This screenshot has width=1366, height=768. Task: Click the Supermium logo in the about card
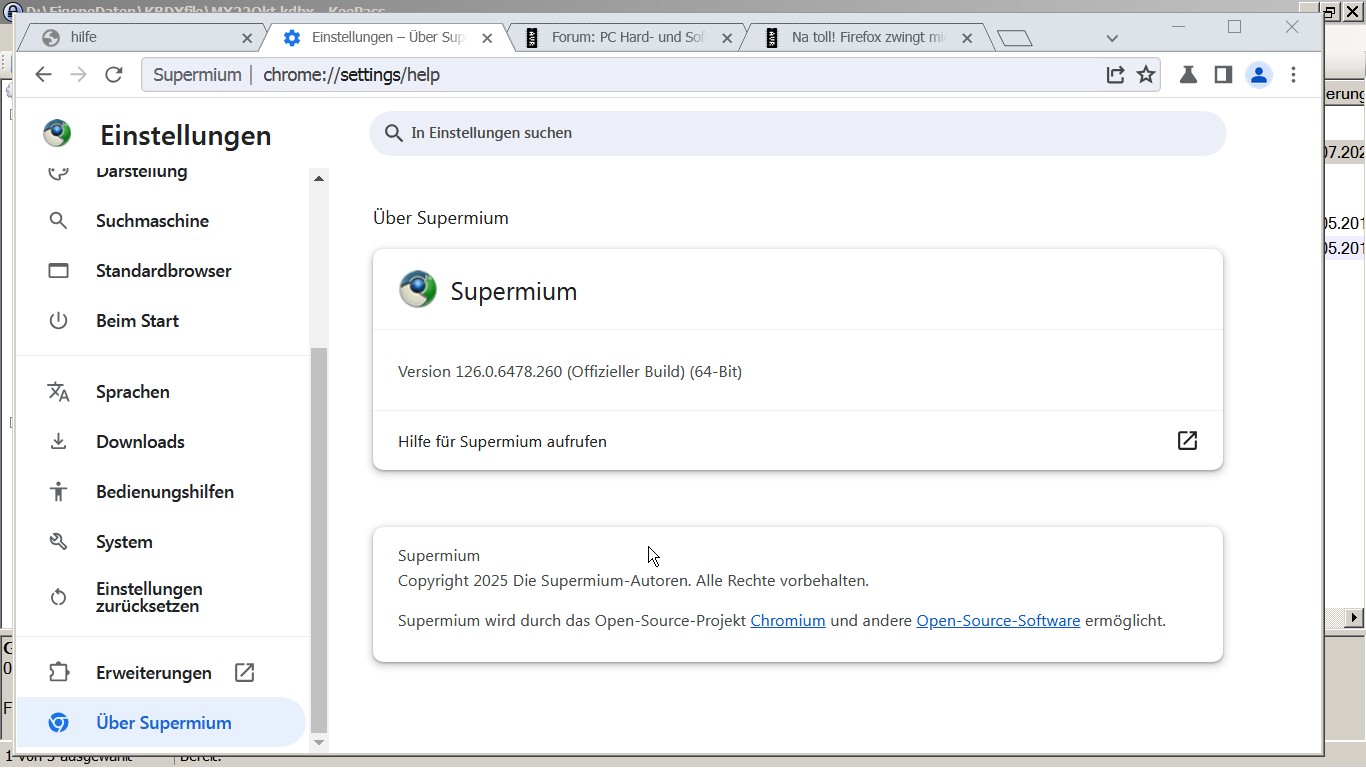pos(418,290)
